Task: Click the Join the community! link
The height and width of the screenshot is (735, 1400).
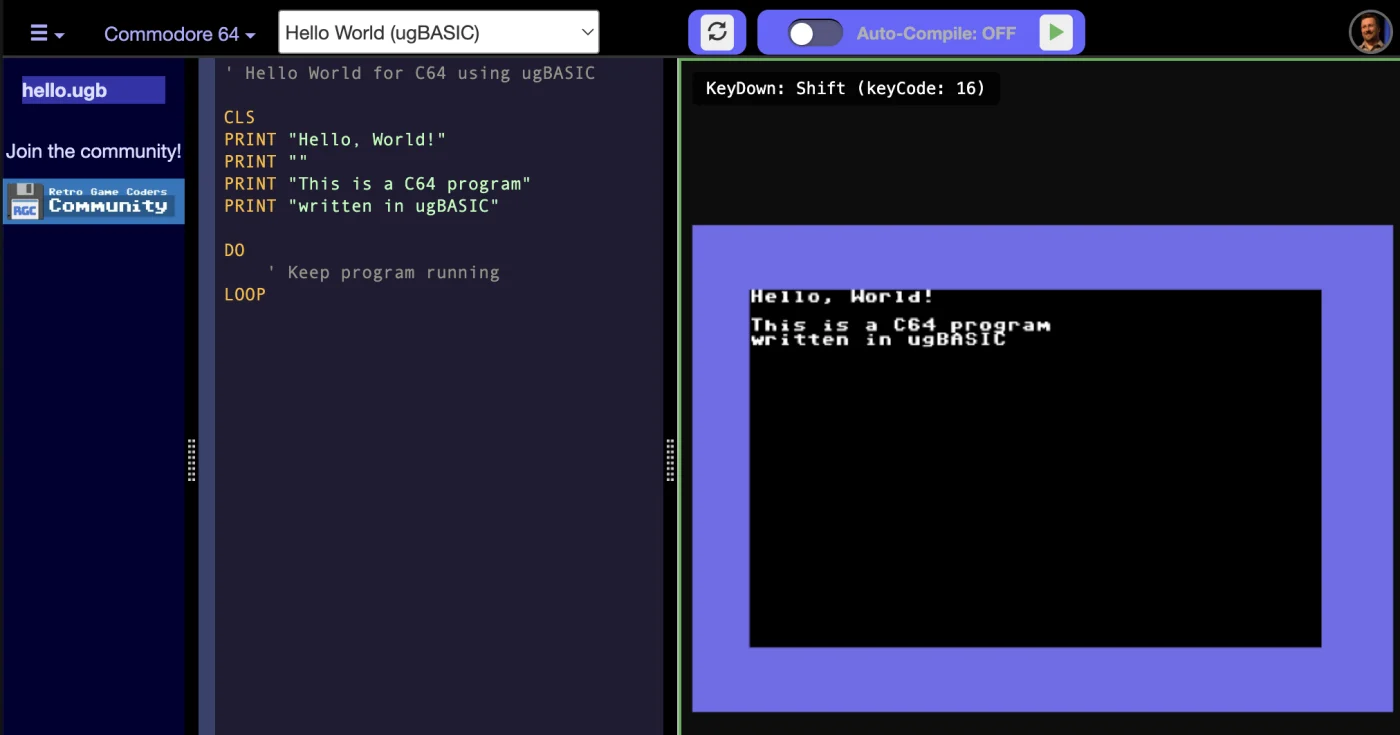Action: [94, 151]
